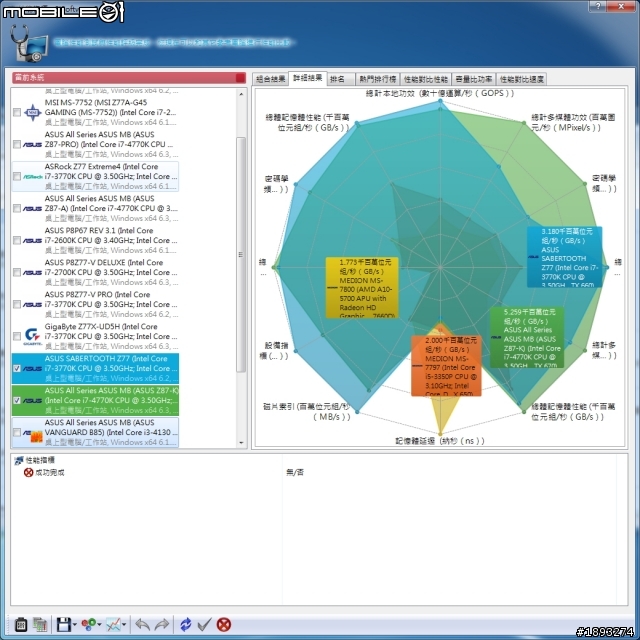
Task: Click the logo in VANGUARD B85 row
Action: tap(33, 435)
